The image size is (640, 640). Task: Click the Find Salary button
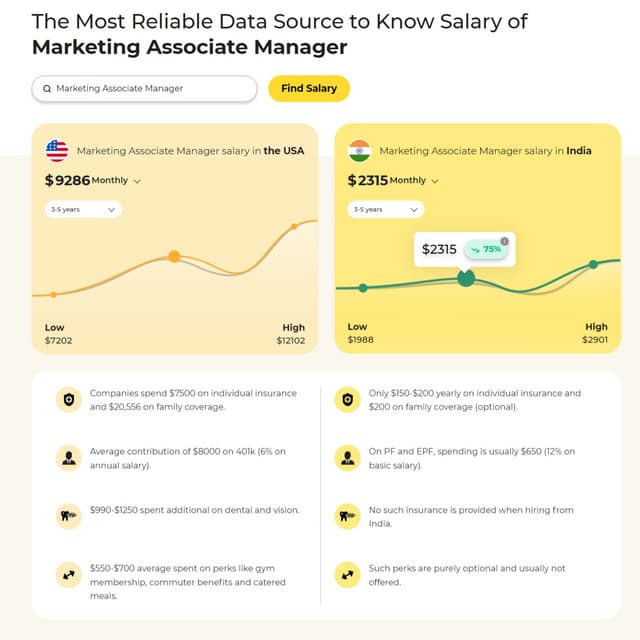[309, 89]
